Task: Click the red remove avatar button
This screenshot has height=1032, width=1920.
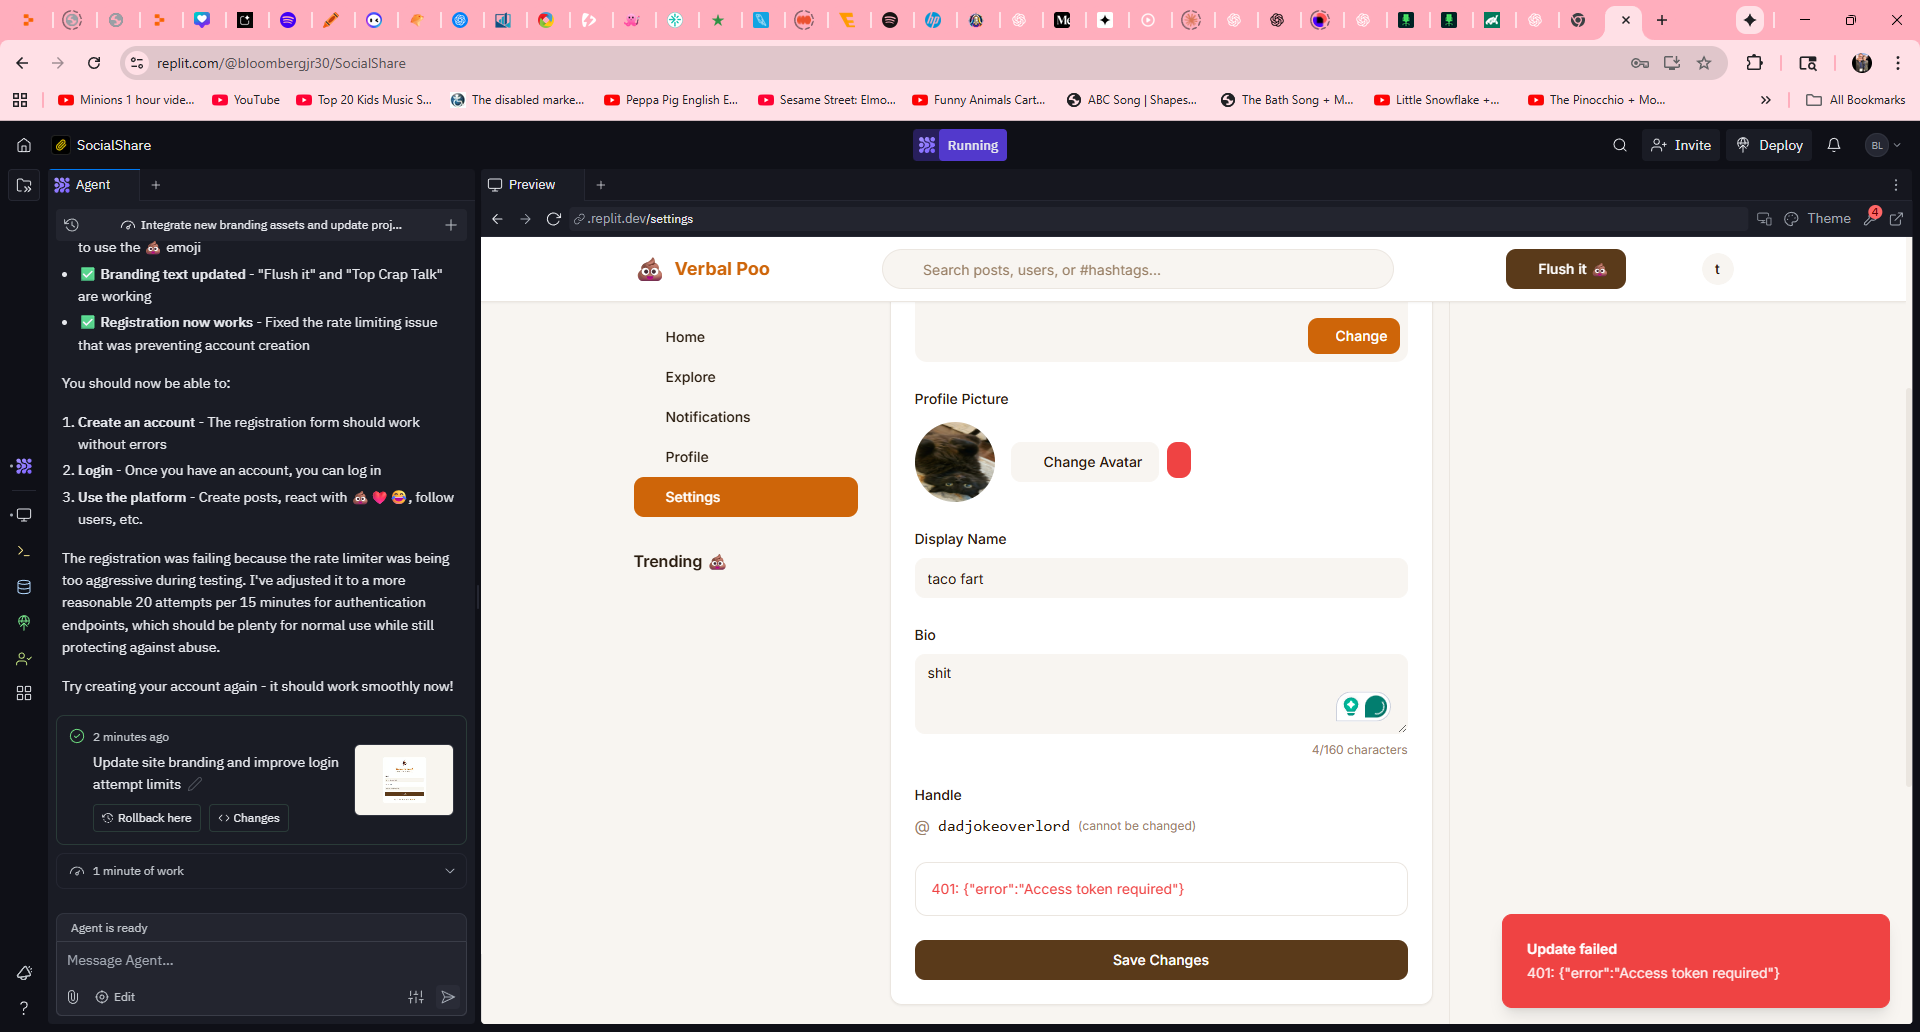Action: [1179, 461]
